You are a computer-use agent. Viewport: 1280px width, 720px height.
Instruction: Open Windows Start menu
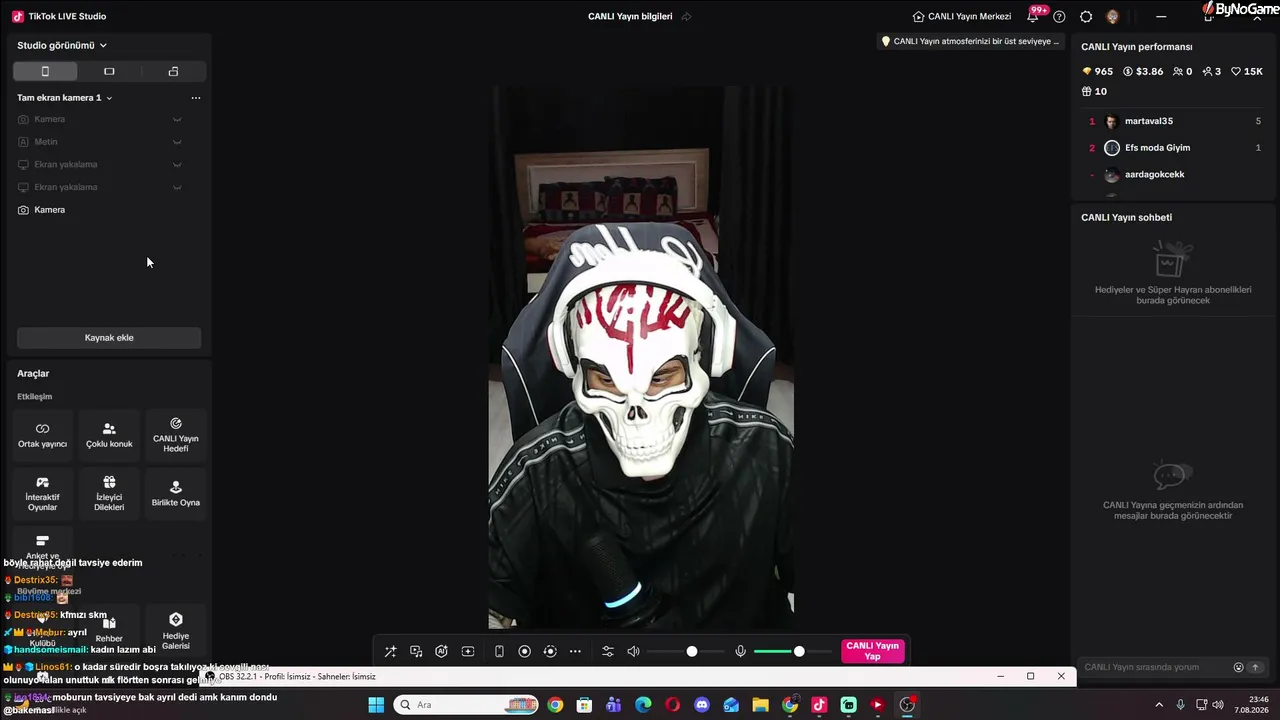pyautogui.click(x=376, y=705)
